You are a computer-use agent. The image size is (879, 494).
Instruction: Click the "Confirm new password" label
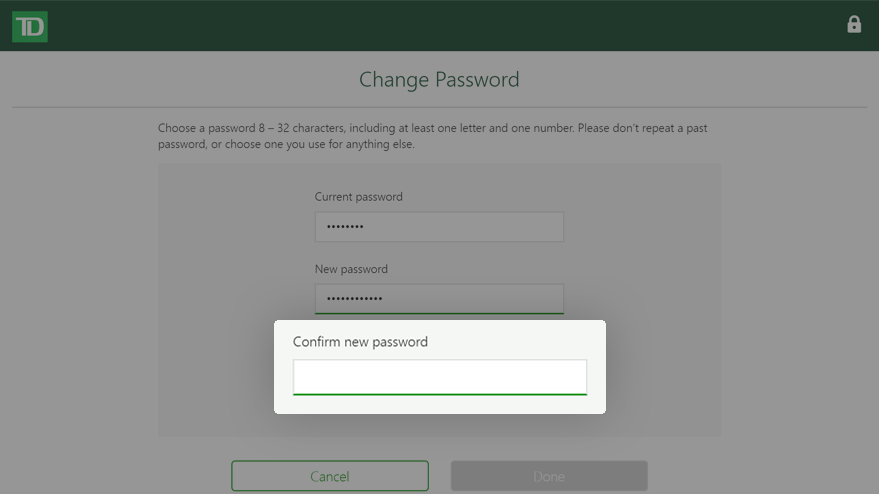[360, 342]
